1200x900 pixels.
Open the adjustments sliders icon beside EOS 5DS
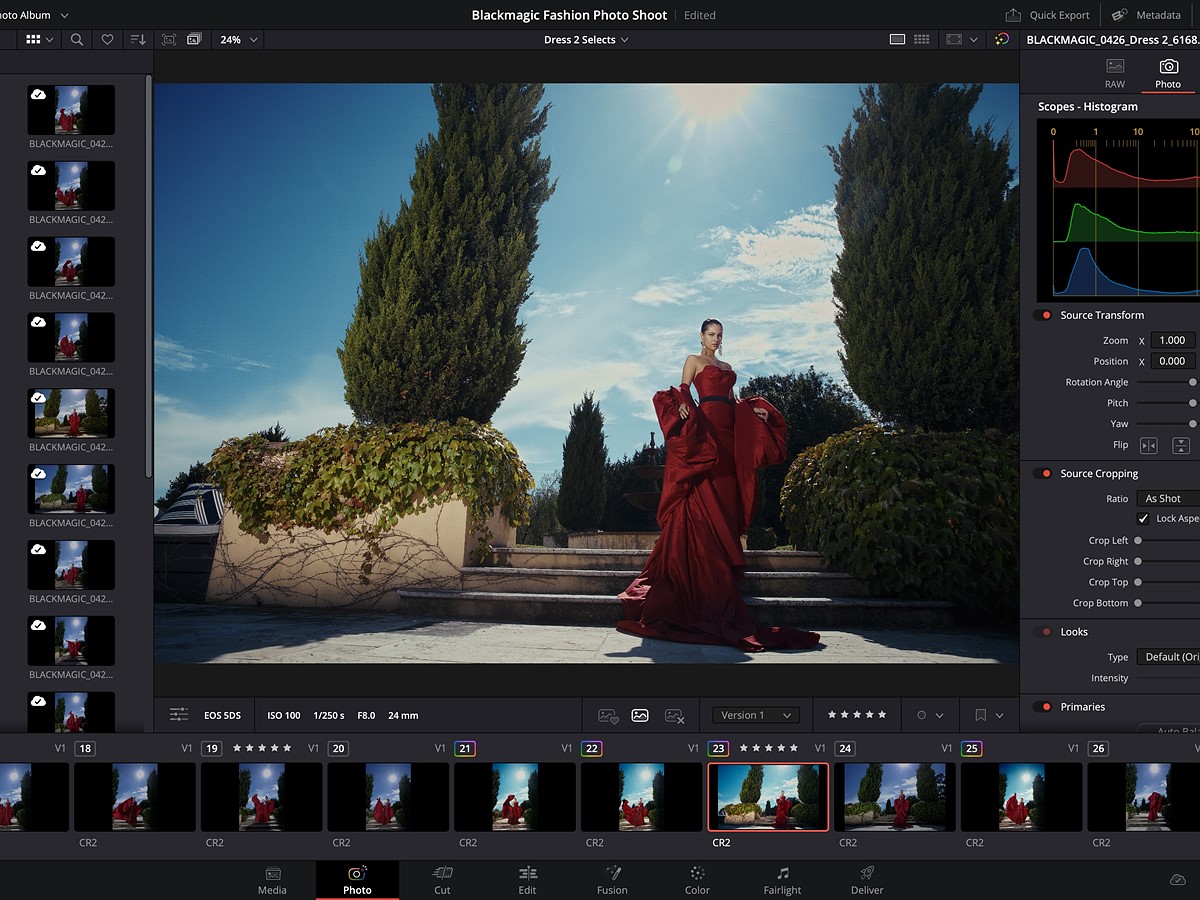[x=179, y=715]
